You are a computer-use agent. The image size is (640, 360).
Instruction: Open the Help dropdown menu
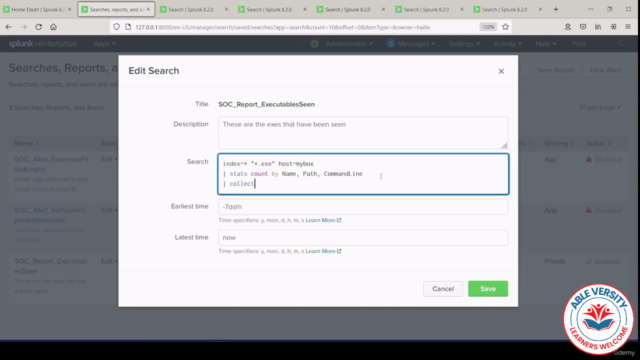pyautogui.click(x=545, y=44)
